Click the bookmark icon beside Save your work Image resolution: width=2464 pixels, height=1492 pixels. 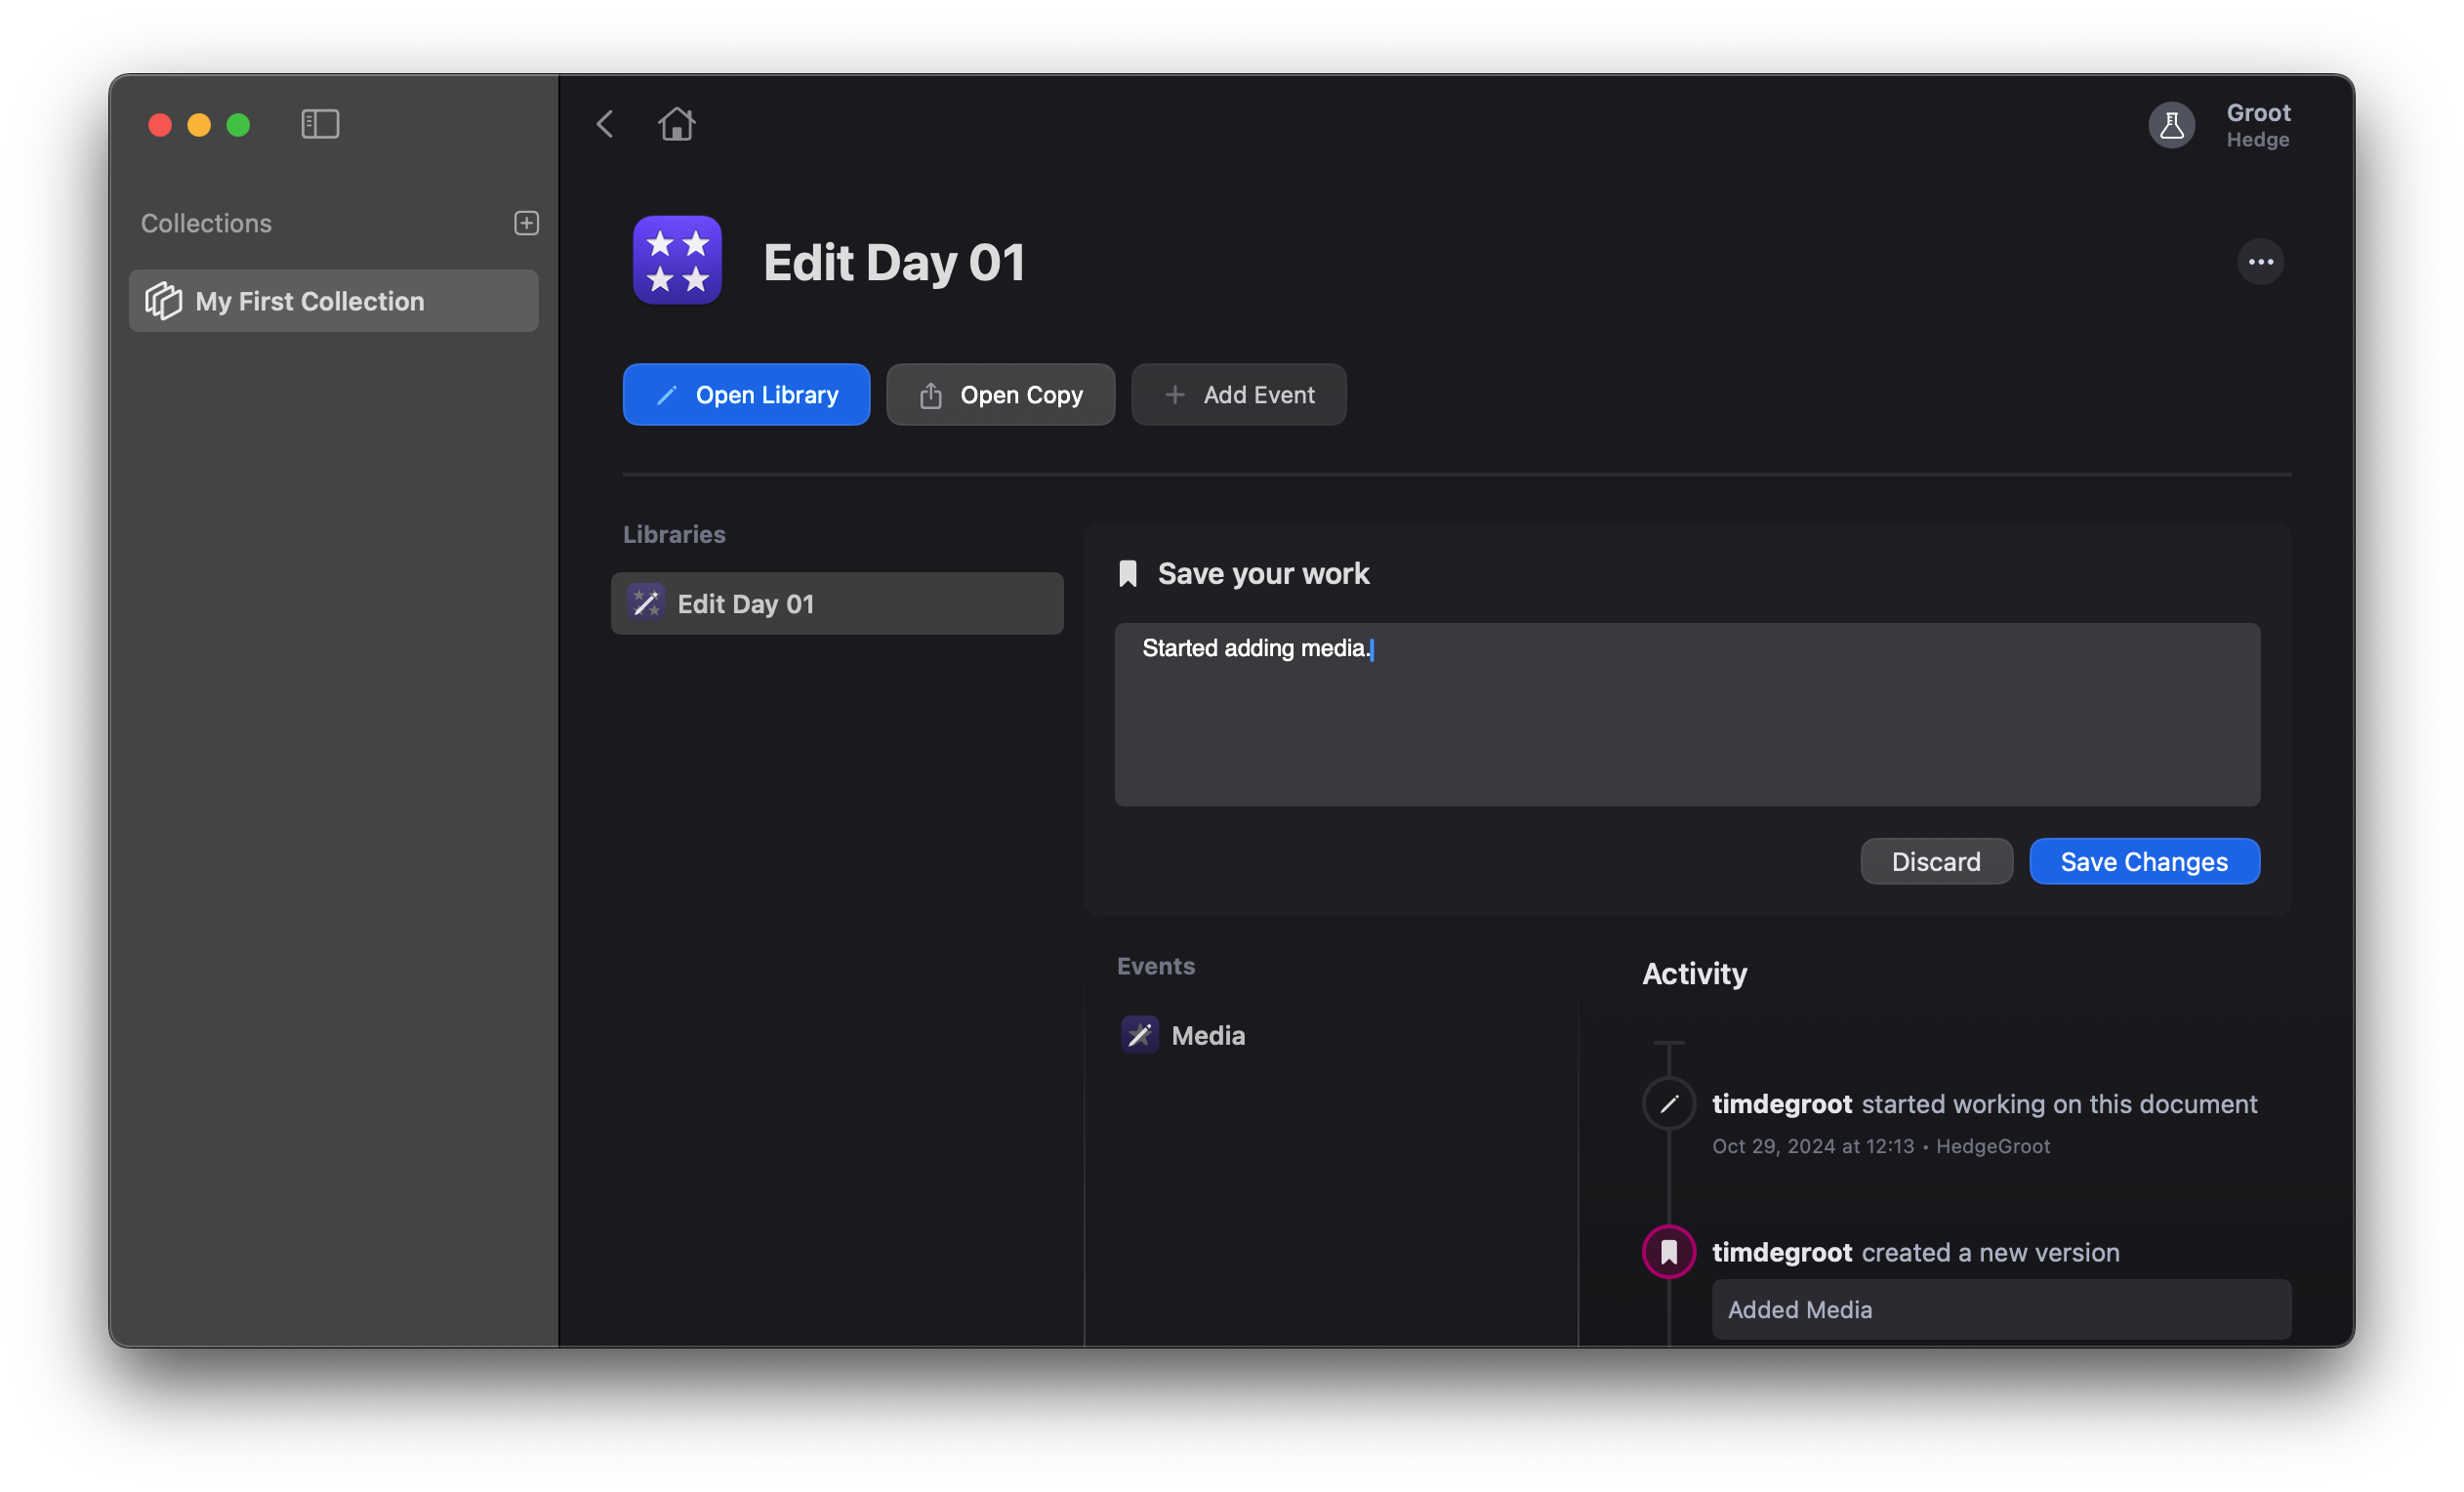click(1128, 574)
